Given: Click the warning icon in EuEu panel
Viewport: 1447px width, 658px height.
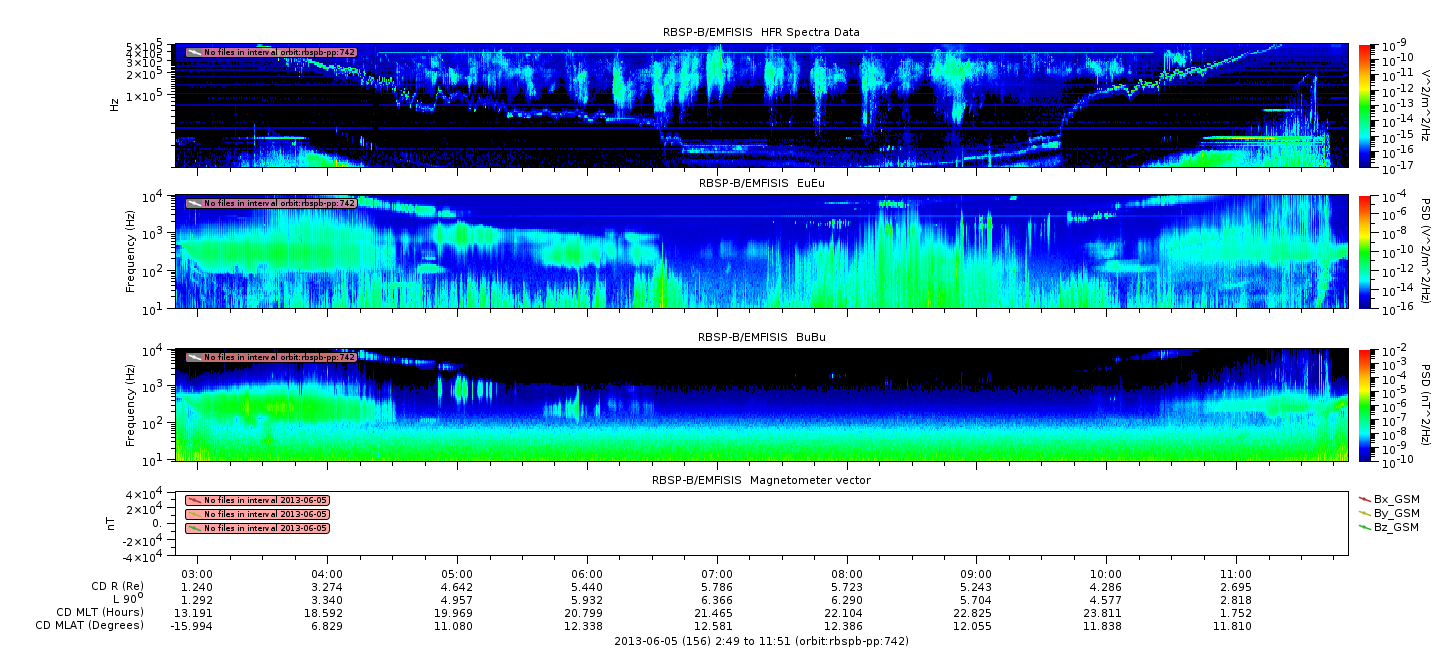Looking at the screenshot, I should coord(194,203).
